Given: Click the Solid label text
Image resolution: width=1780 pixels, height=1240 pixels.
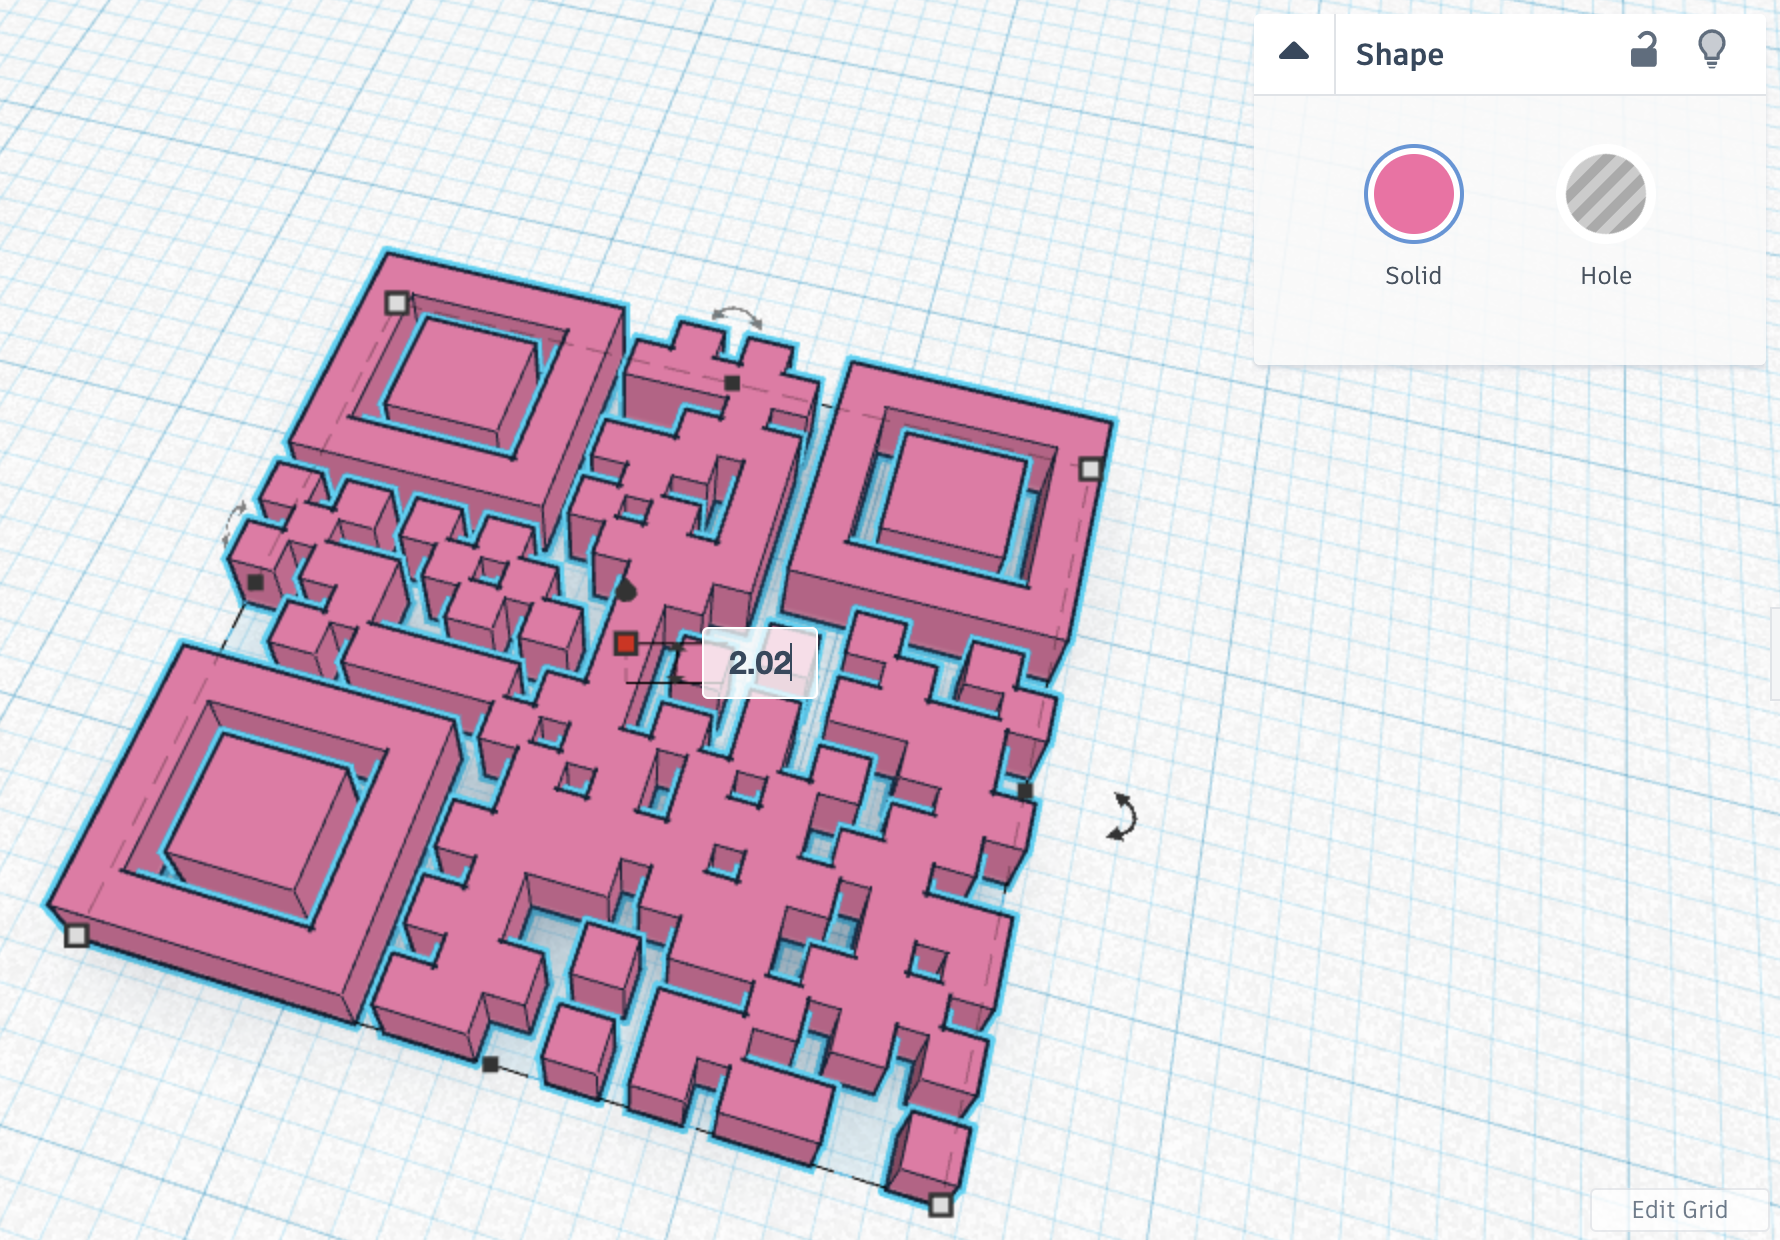Looking at the screenshot, I should click(x=1413, y=276).
